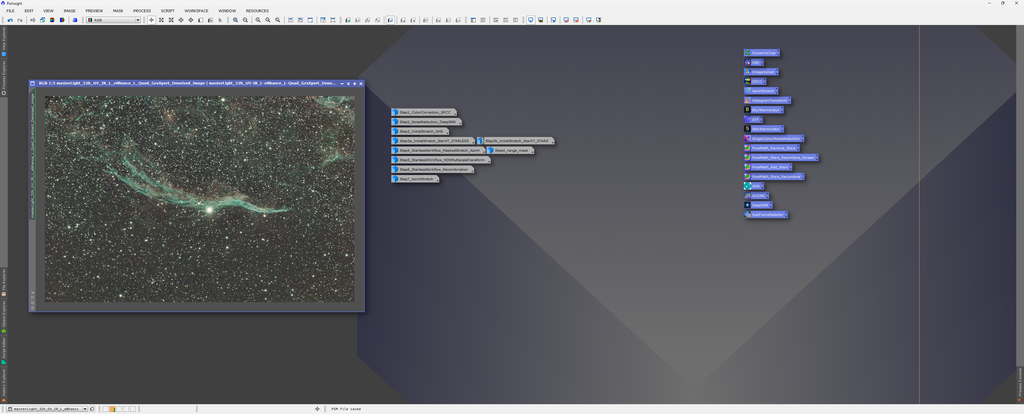This screenshot has width=1024, height=414.
Task: Switch to the highlighted orange workspace button
Action: coord(112,409)
